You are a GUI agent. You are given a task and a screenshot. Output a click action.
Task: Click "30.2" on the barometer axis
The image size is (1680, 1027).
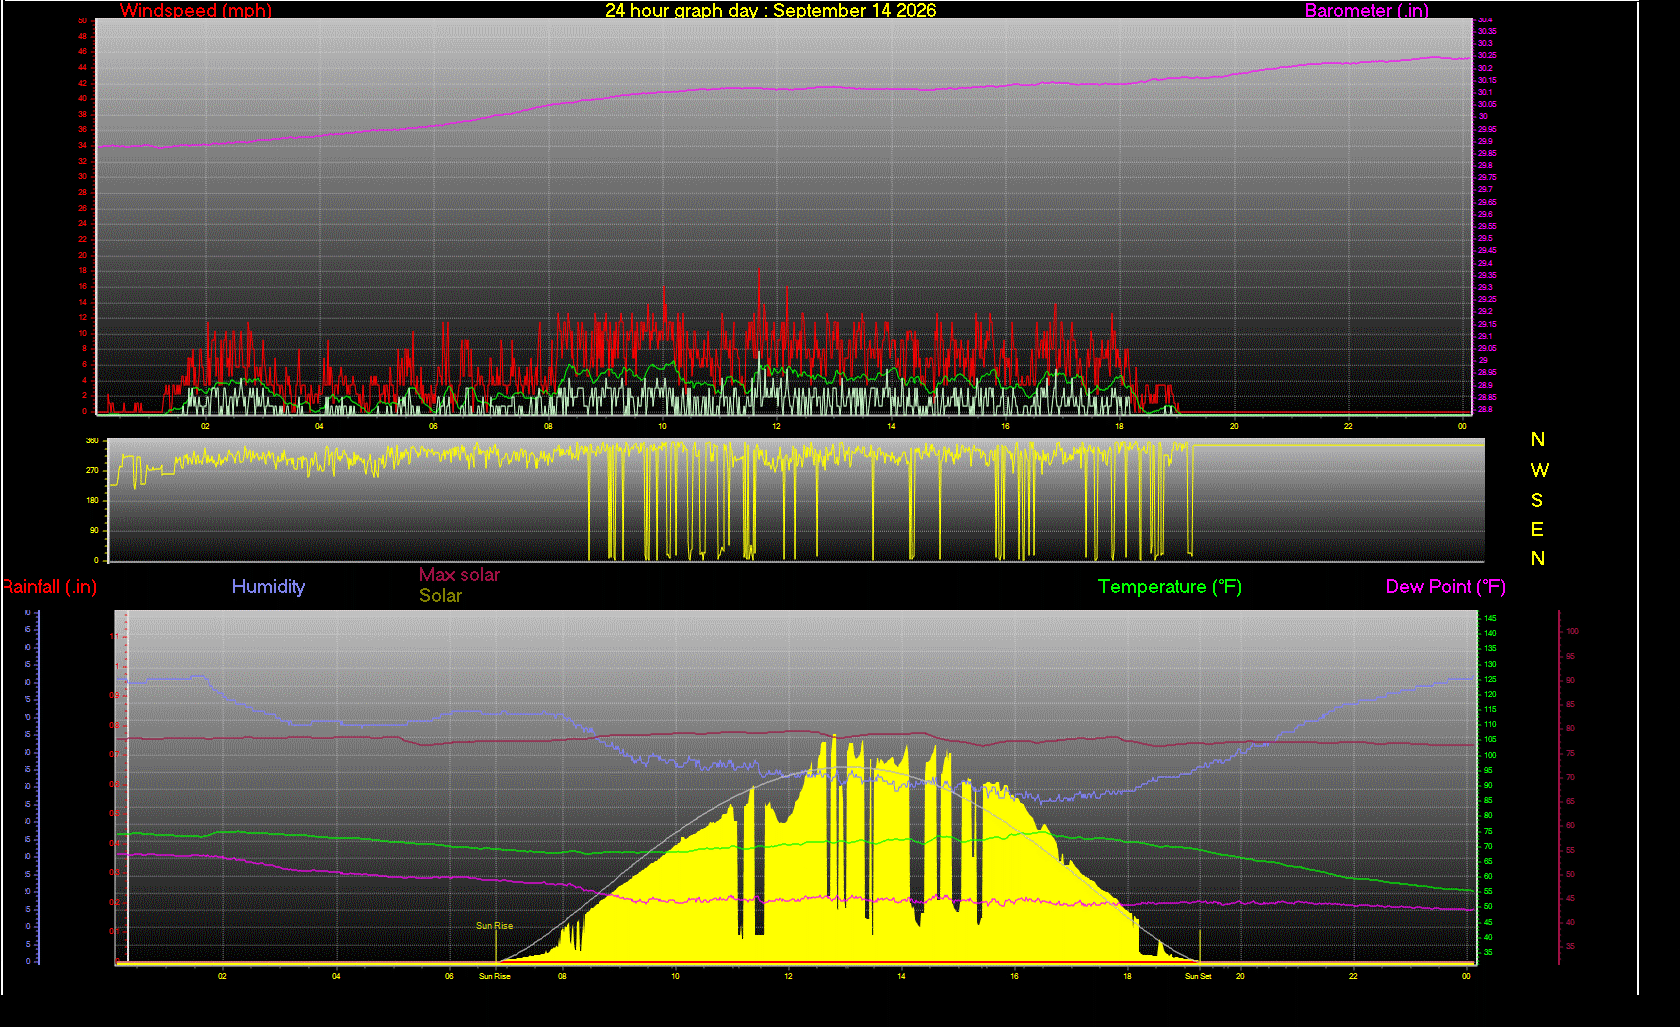point(1486,68)
